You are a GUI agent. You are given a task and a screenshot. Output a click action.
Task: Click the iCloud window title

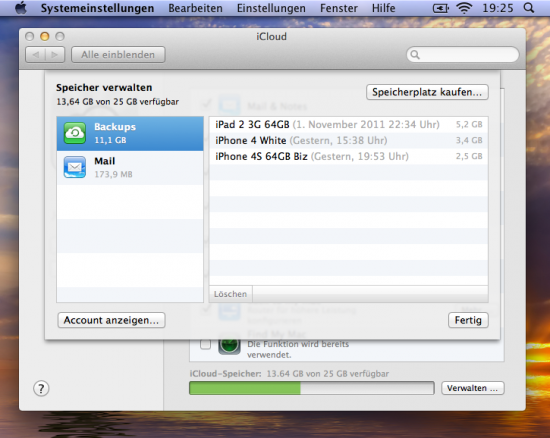[x=271, y=36]
